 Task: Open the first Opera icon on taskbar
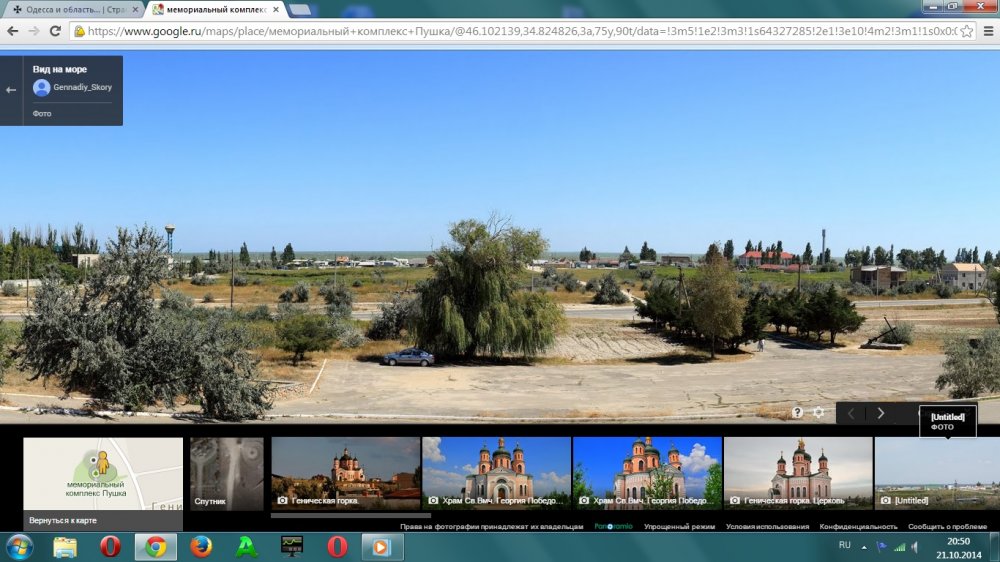pos(110,547)
